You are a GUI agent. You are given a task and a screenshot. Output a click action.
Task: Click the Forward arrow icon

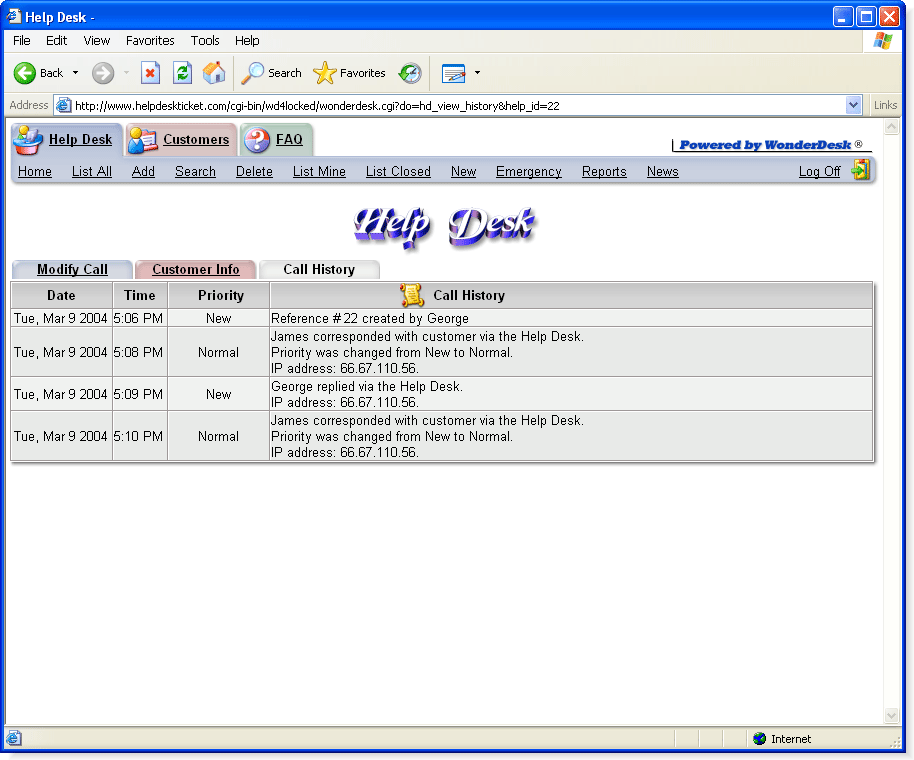pyautogui.click(x=103, y=73)
